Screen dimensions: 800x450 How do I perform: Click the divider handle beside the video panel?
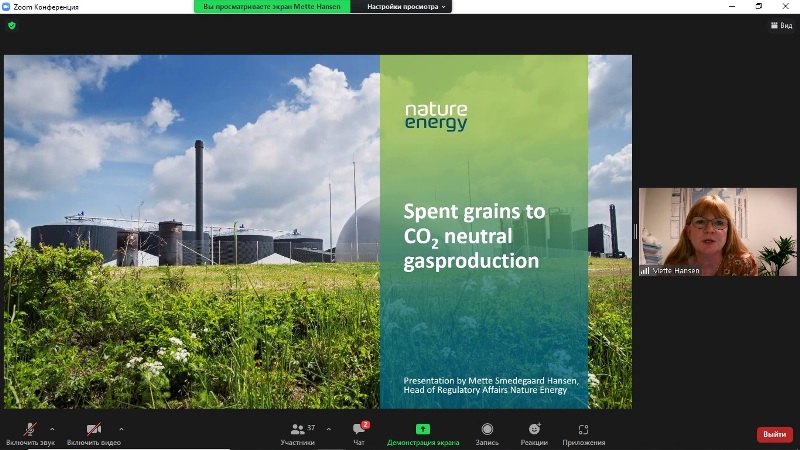[x=635, y=231]
